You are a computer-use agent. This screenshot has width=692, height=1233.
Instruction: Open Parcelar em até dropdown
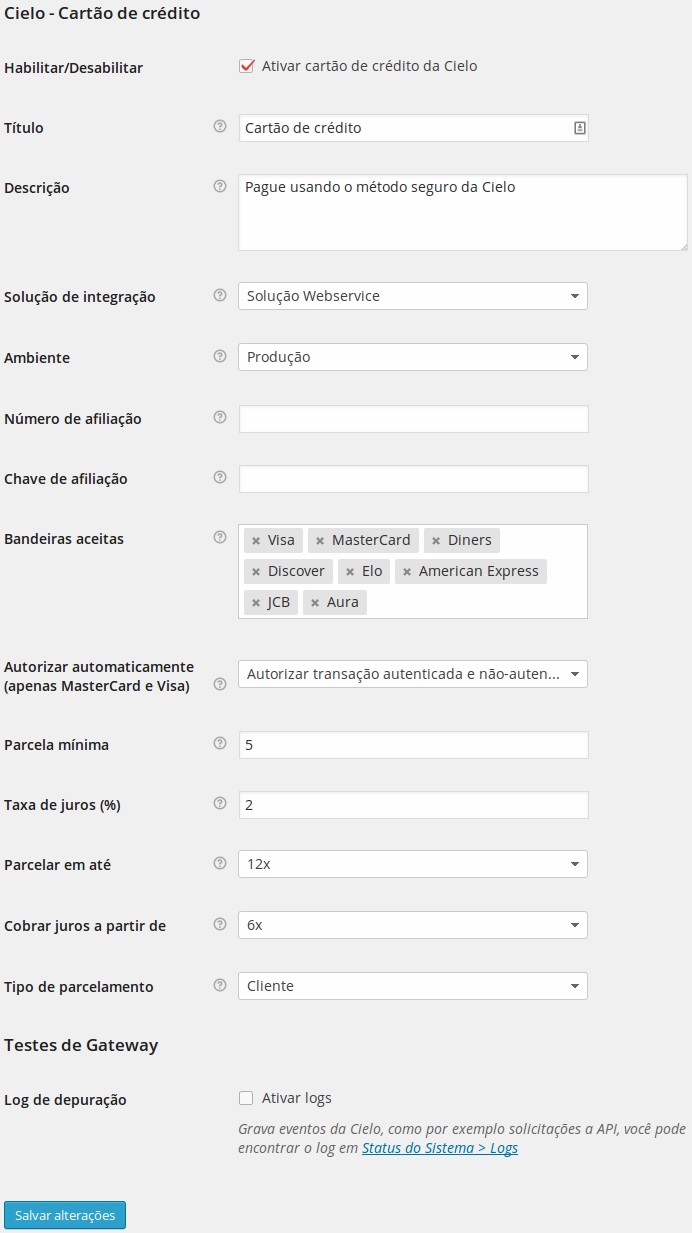412,864
